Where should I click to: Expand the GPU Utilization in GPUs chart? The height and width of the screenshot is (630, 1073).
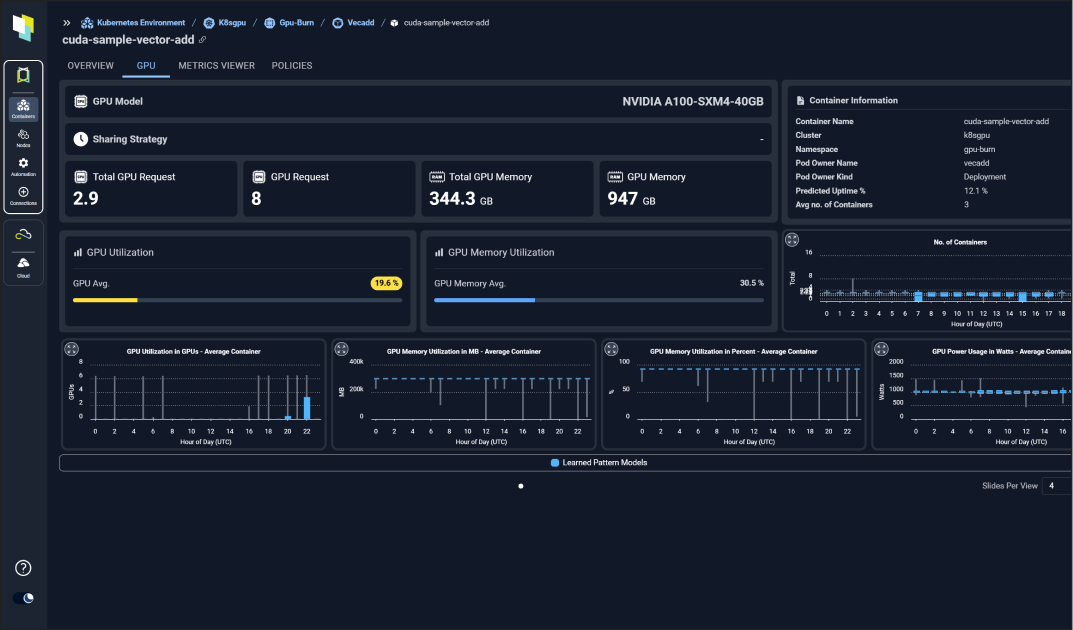point(71,349)
